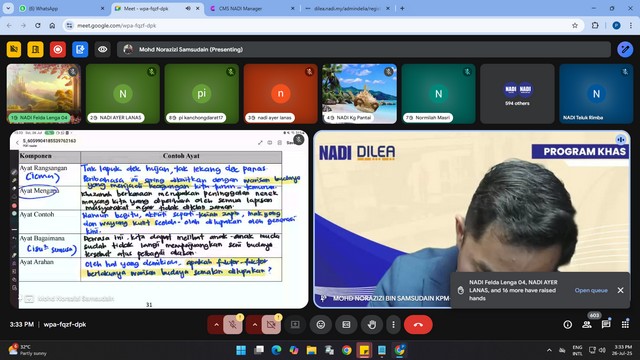The width and height of the screenshot is (640, 360).
Task: Switch to the WhatsApp browser tab
Action: coord(62,8)
